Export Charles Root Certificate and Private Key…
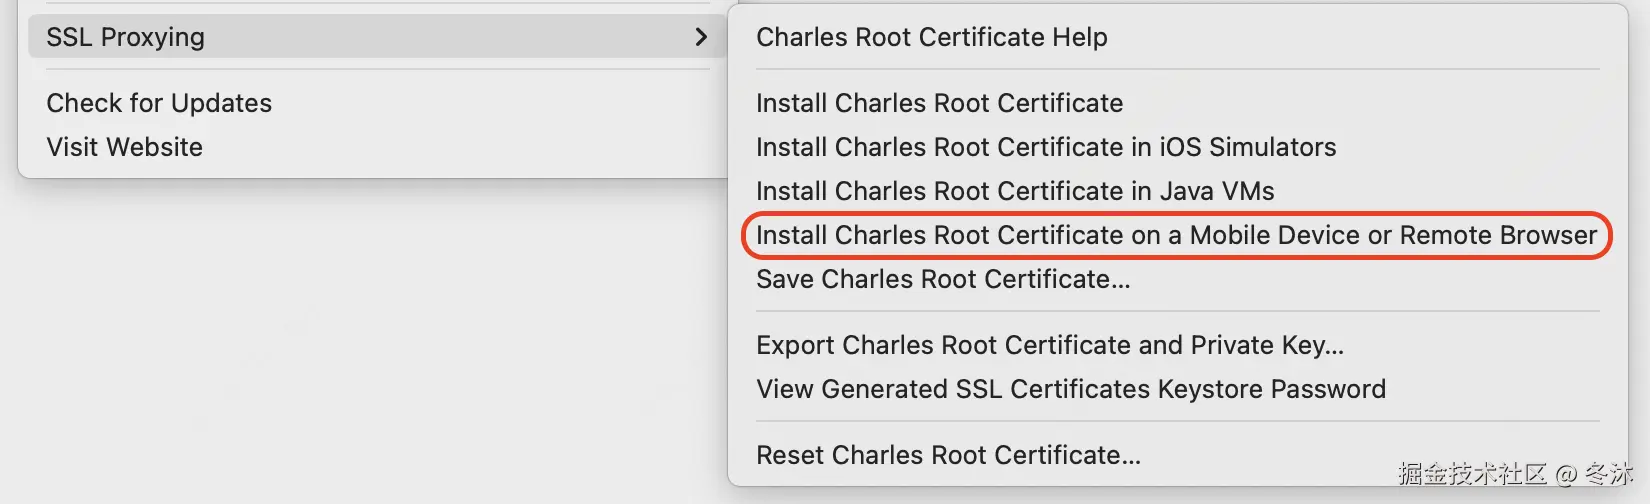Screen dimensions: 1650x504 point(1050,345)
